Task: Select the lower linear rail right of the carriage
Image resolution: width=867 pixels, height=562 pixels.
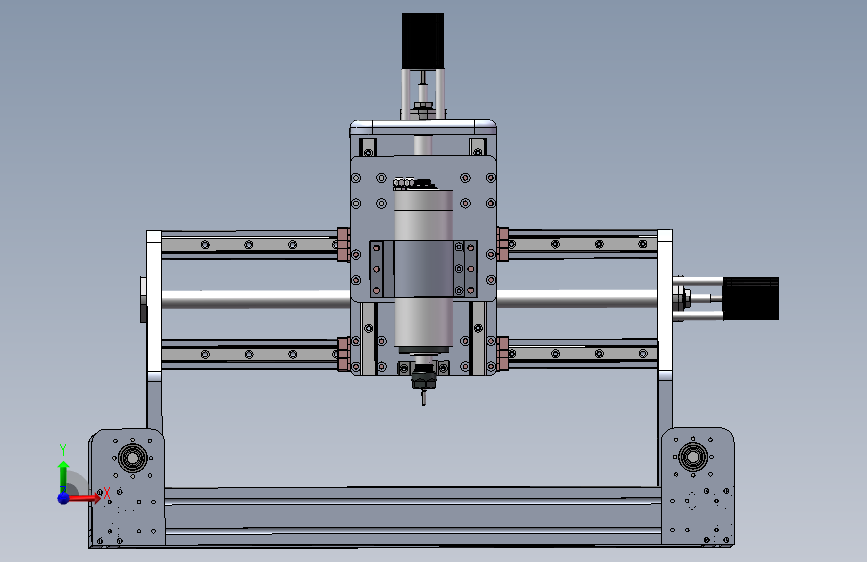Action: pyautogui.click(x=583, y=353)
